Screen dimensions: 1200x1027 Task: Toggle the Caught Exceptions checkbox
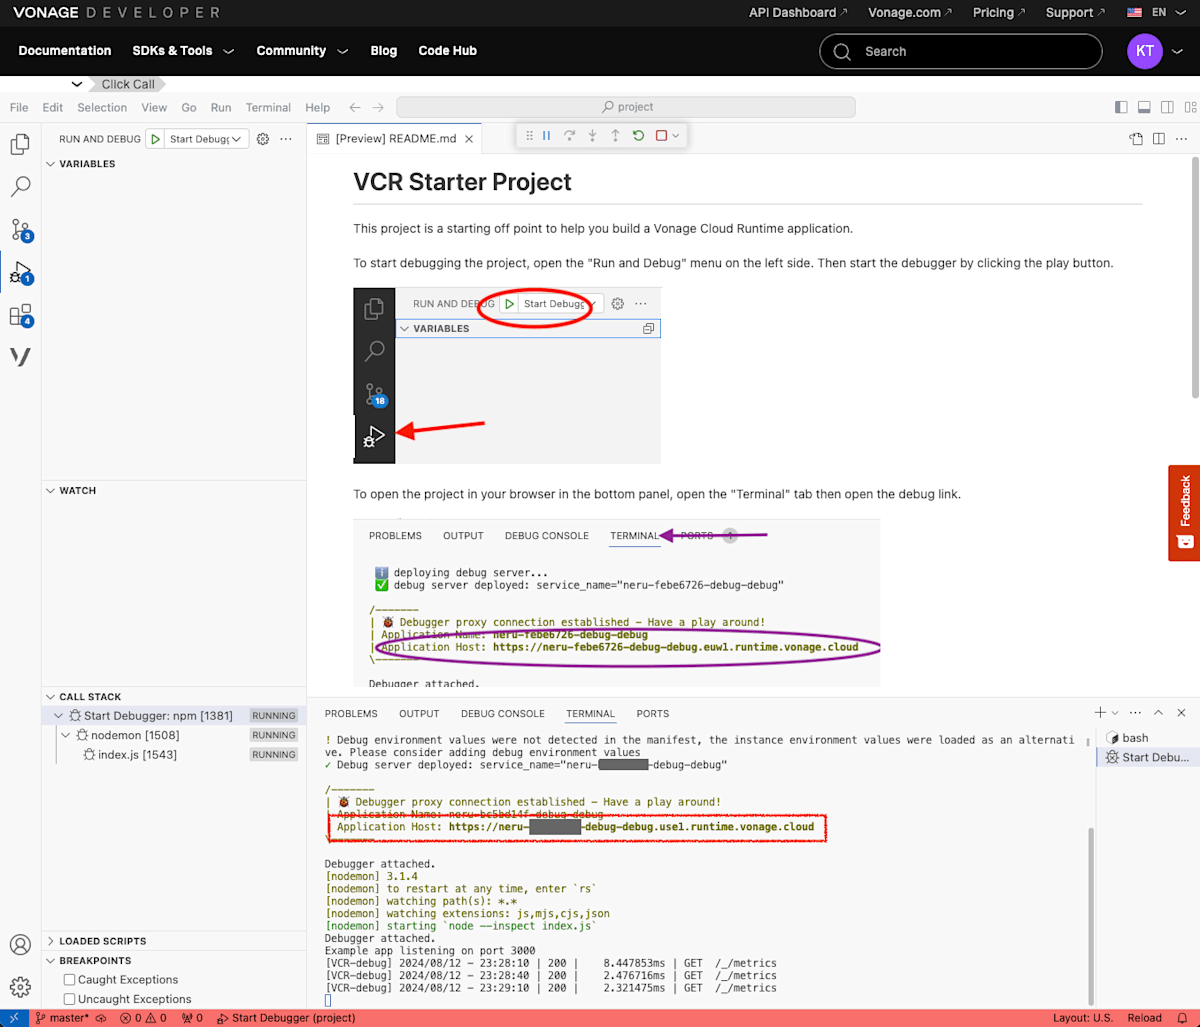coord(69,980)
